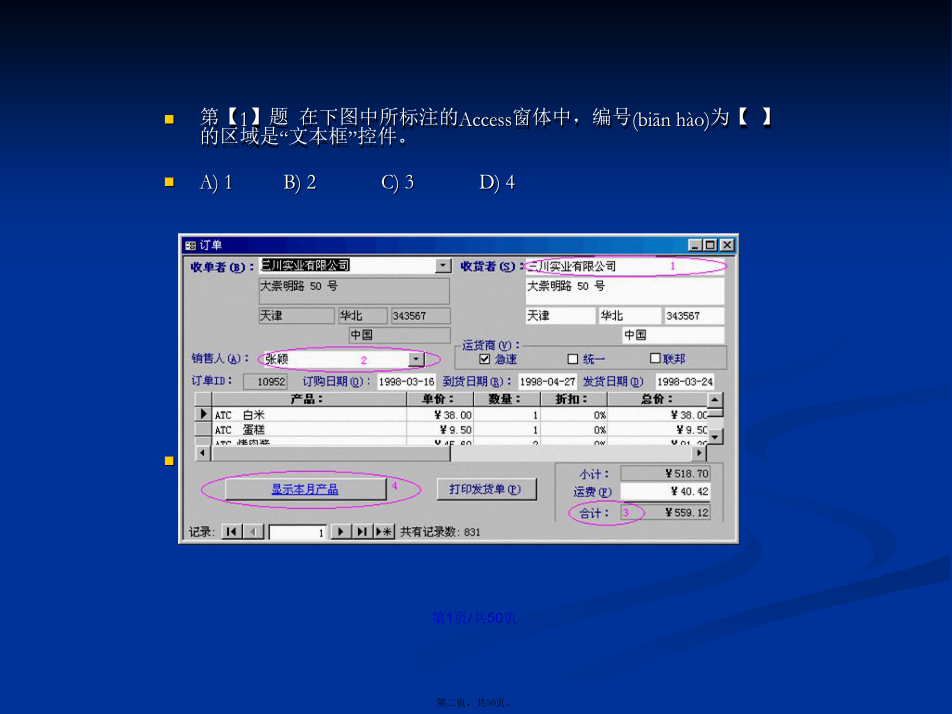The image size is (952, 714).
Task: Click the 收货者 country field 中国
Action: (x=673, y=335)
